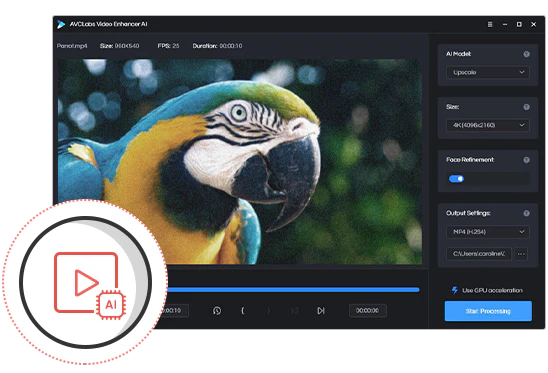Image resolution: width=548 pixels, height=373 pixels.
Task: Jump to previous frame
Action: tap(295, 310)
